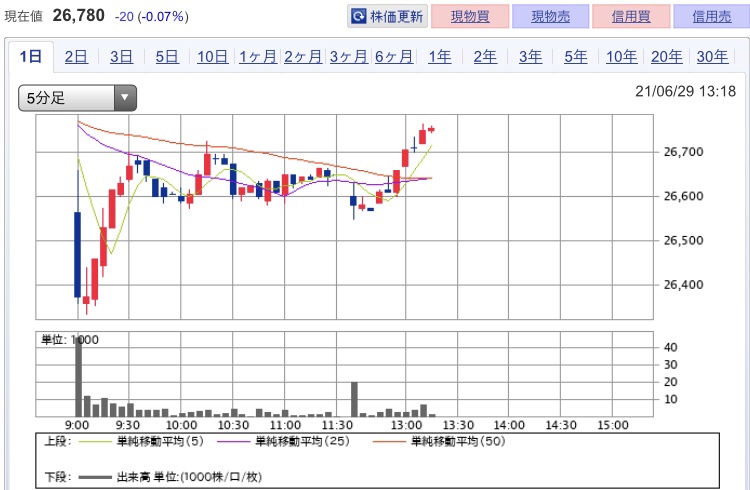750x490 pixels.
Task: Switch to the 10日 chart period
Action: click(x=212, y=56)
